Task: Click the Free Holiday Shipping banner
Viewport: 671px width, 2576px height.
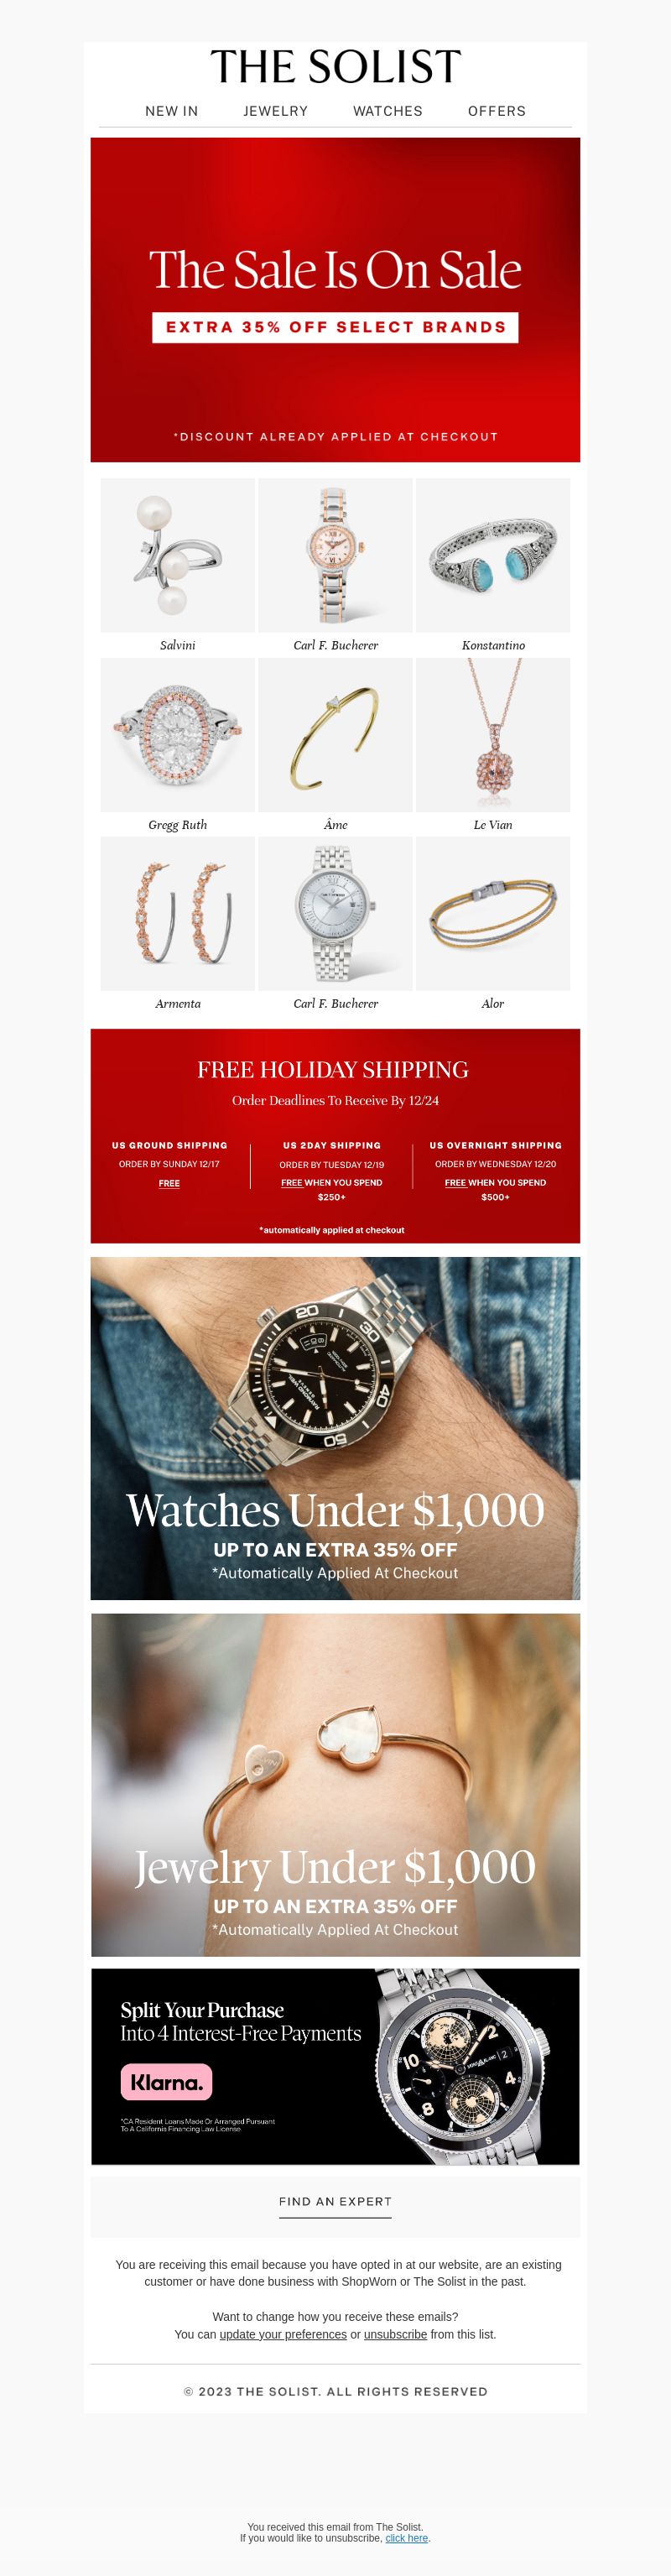Action: tap(335, 1136)
